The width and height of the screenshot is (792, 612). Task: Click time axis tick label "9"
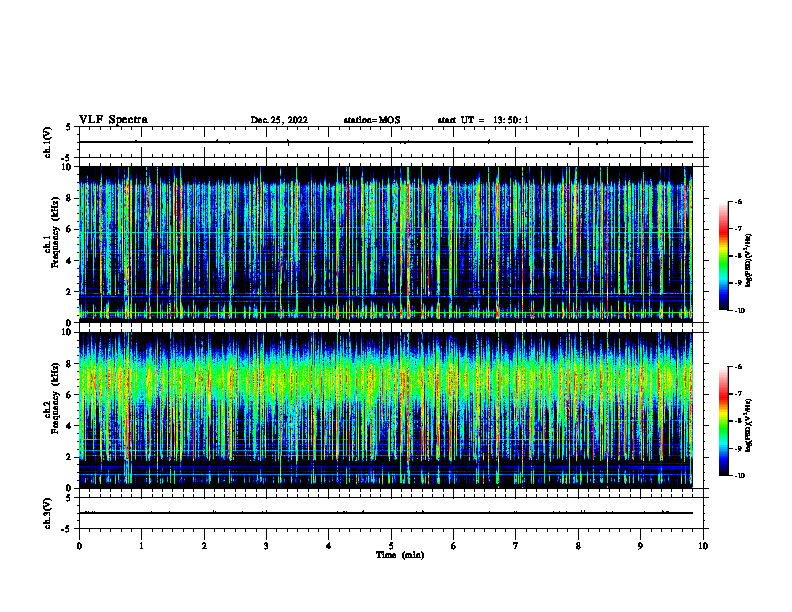(640, 546)
